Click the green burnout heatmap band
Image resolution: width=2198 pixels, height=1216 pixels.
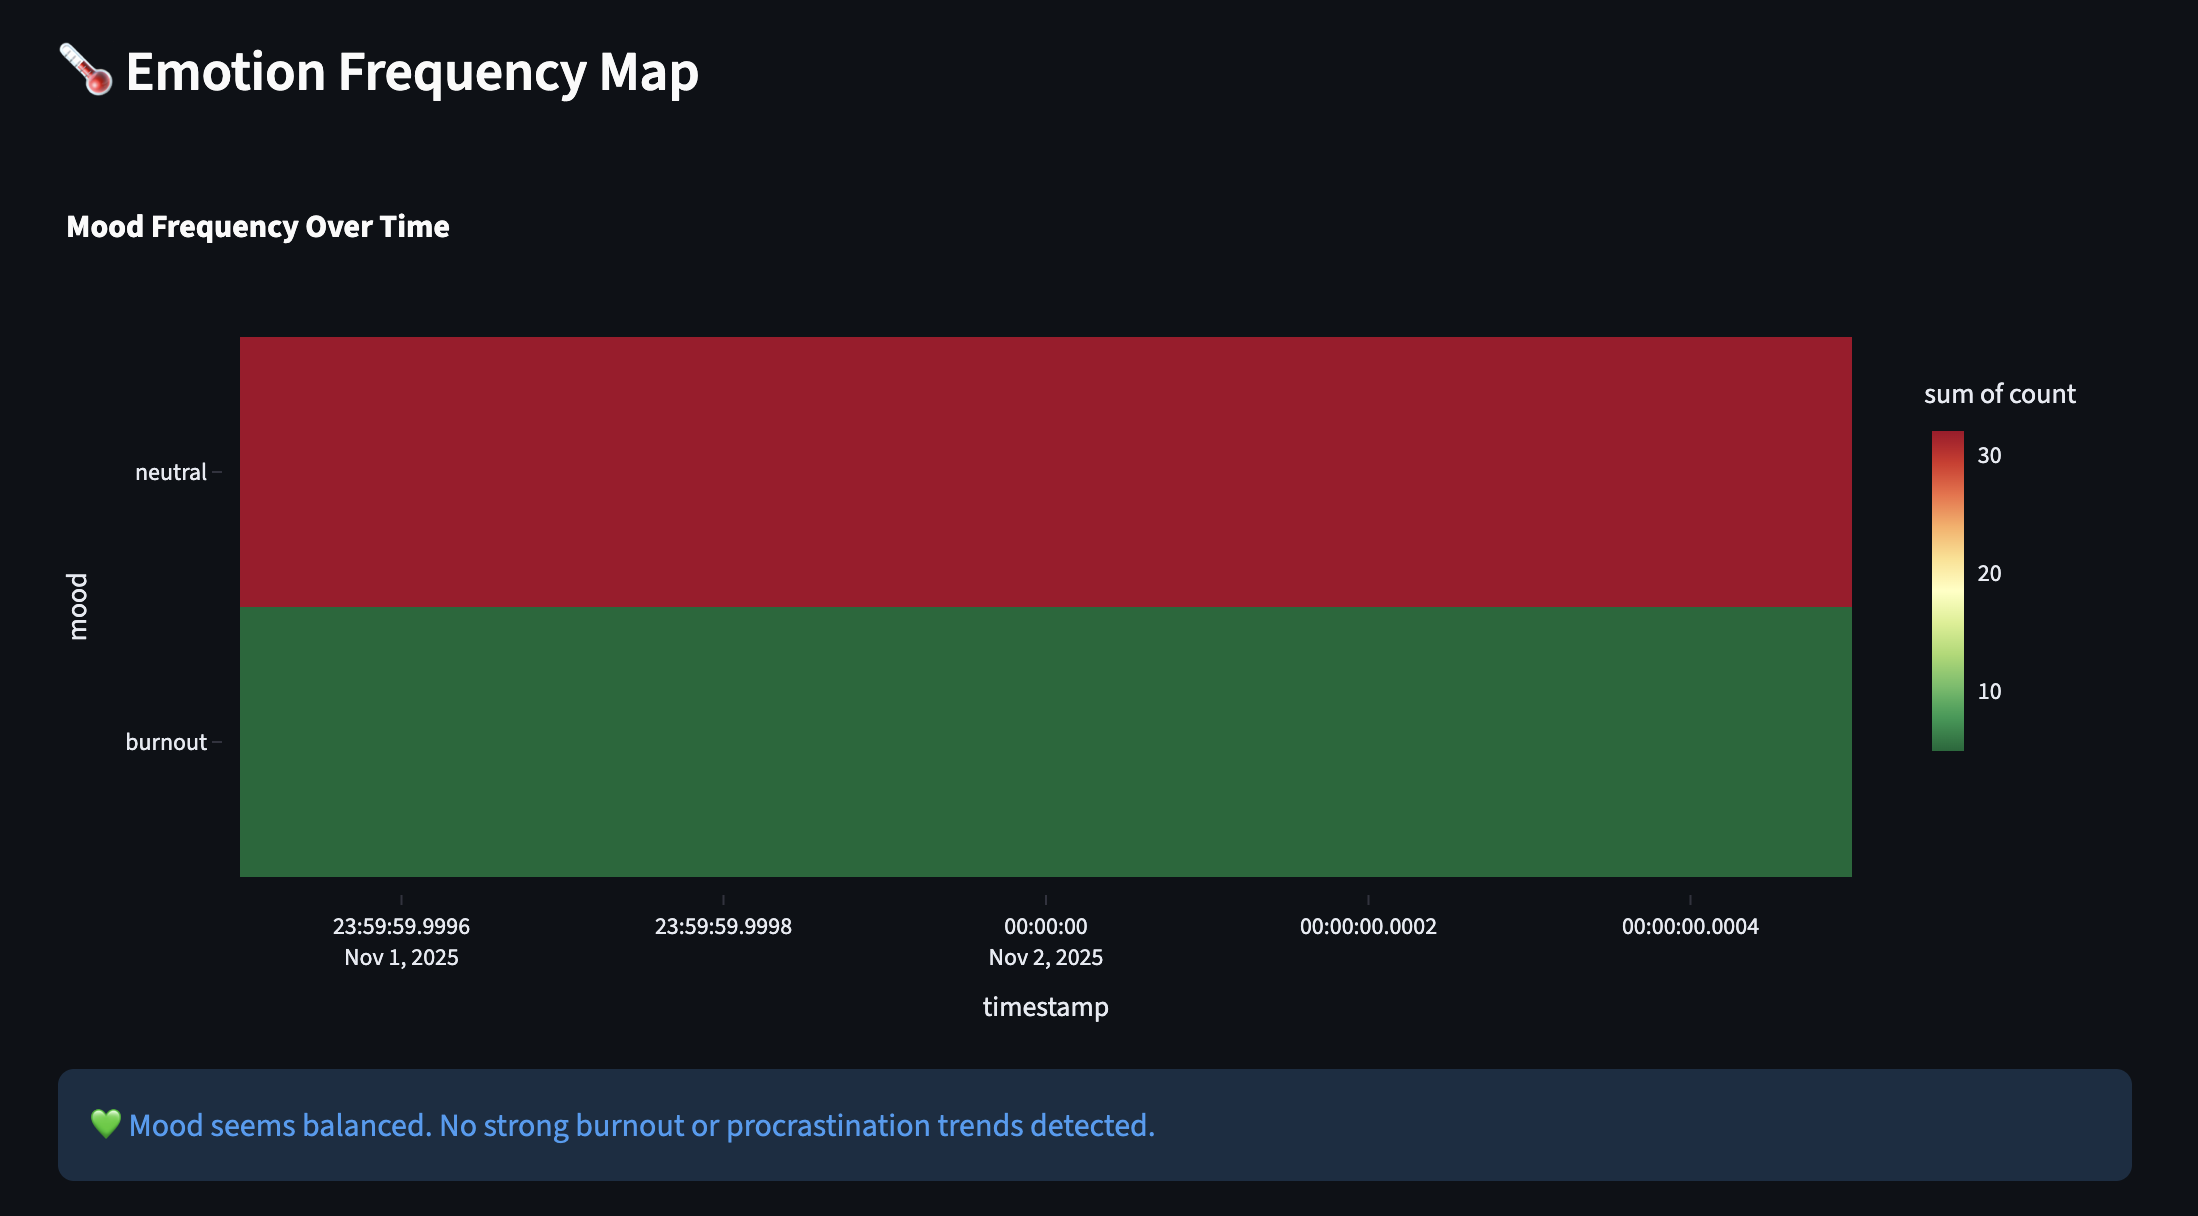[x=1045, y=742]
